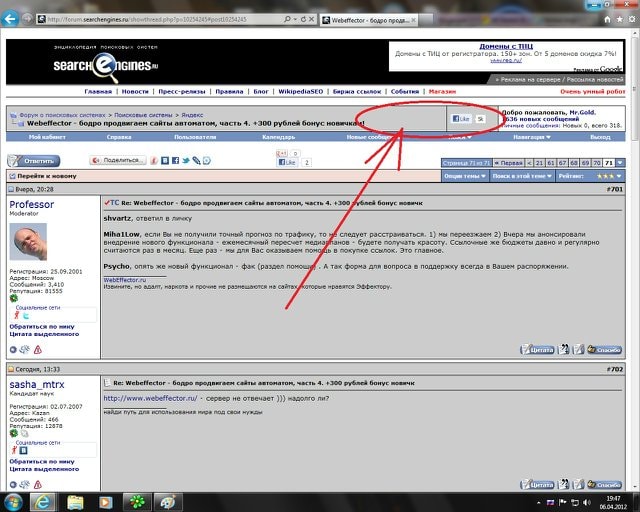The width and height of the screenshot is (640, 512).
Task: Click the report warning icon under Professor
Action: point(38,349)
